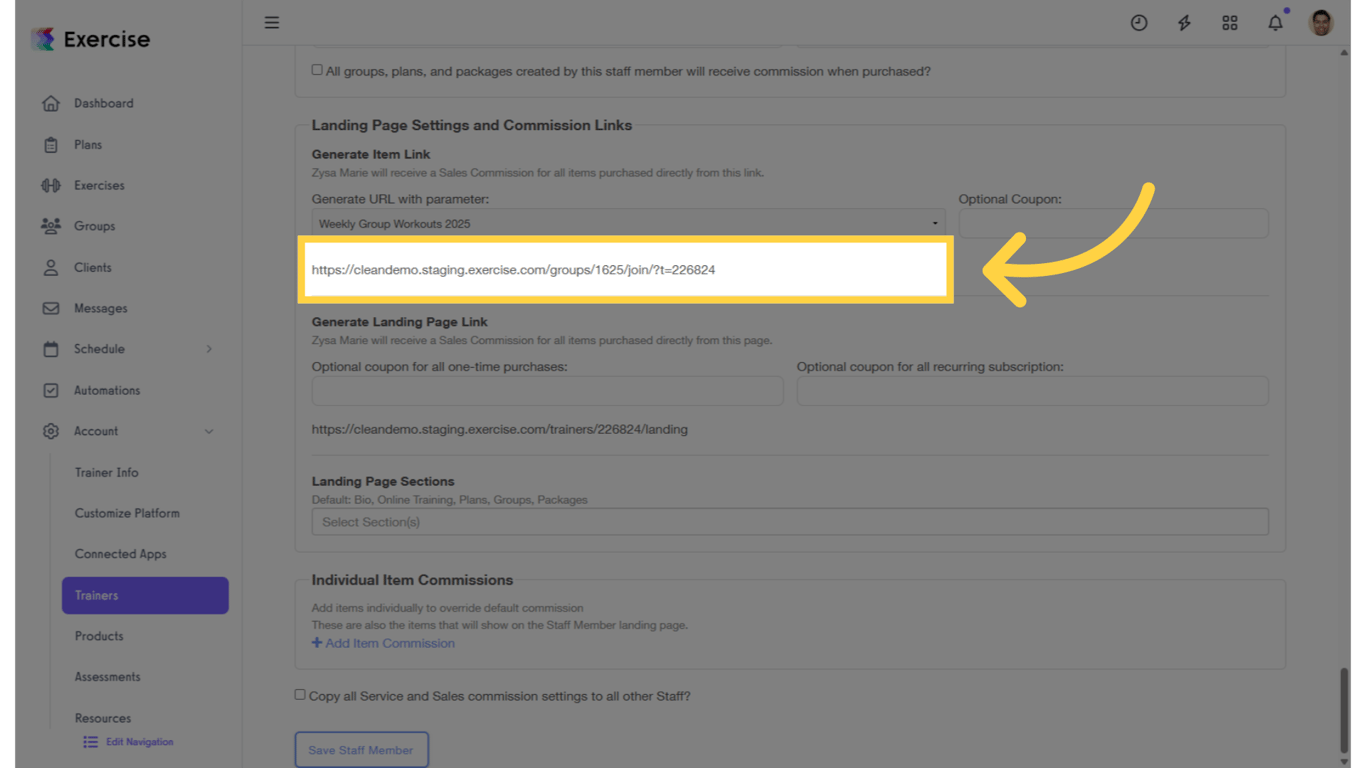Click the plus icon beside Add Item Commission
1366x768 pixels.
317,643
